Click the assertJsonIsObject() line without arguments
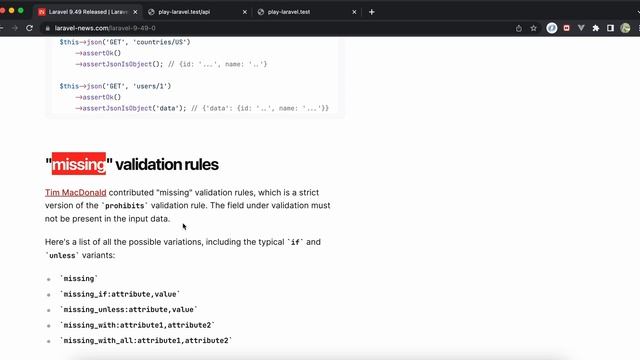Viewport: 640px width, 360px height. coord(171,64)
